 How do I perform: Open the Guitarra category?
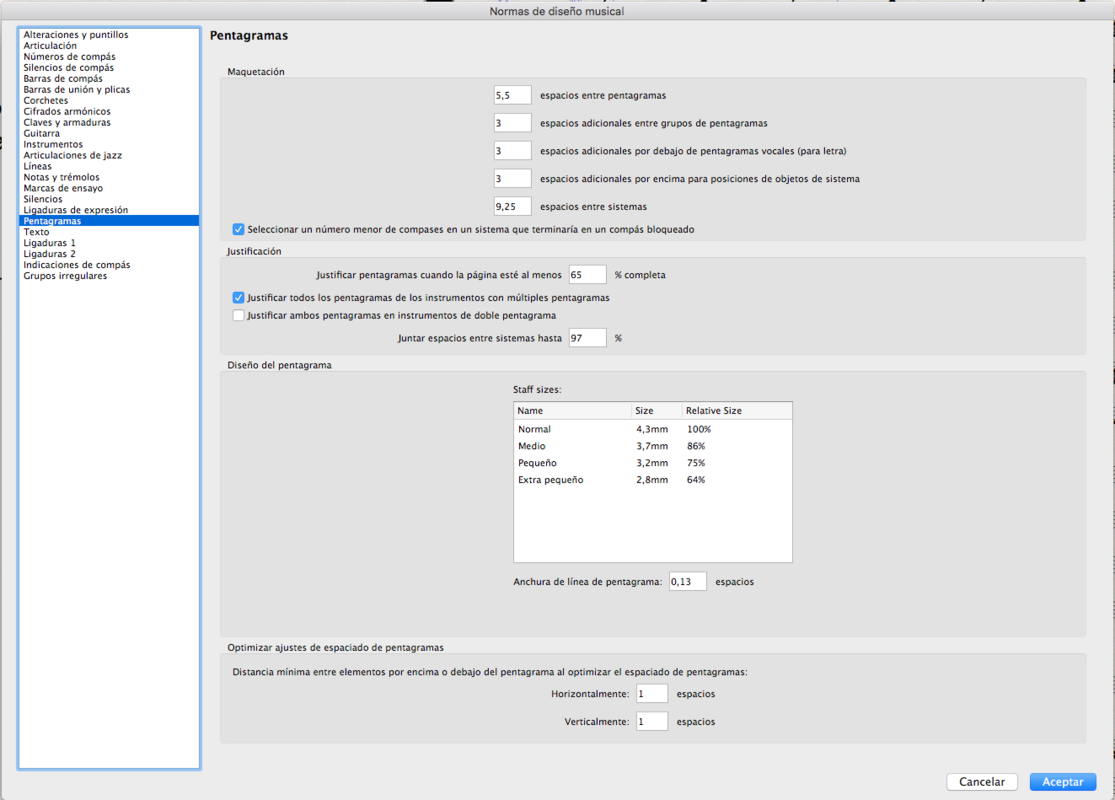pos(41,133)
